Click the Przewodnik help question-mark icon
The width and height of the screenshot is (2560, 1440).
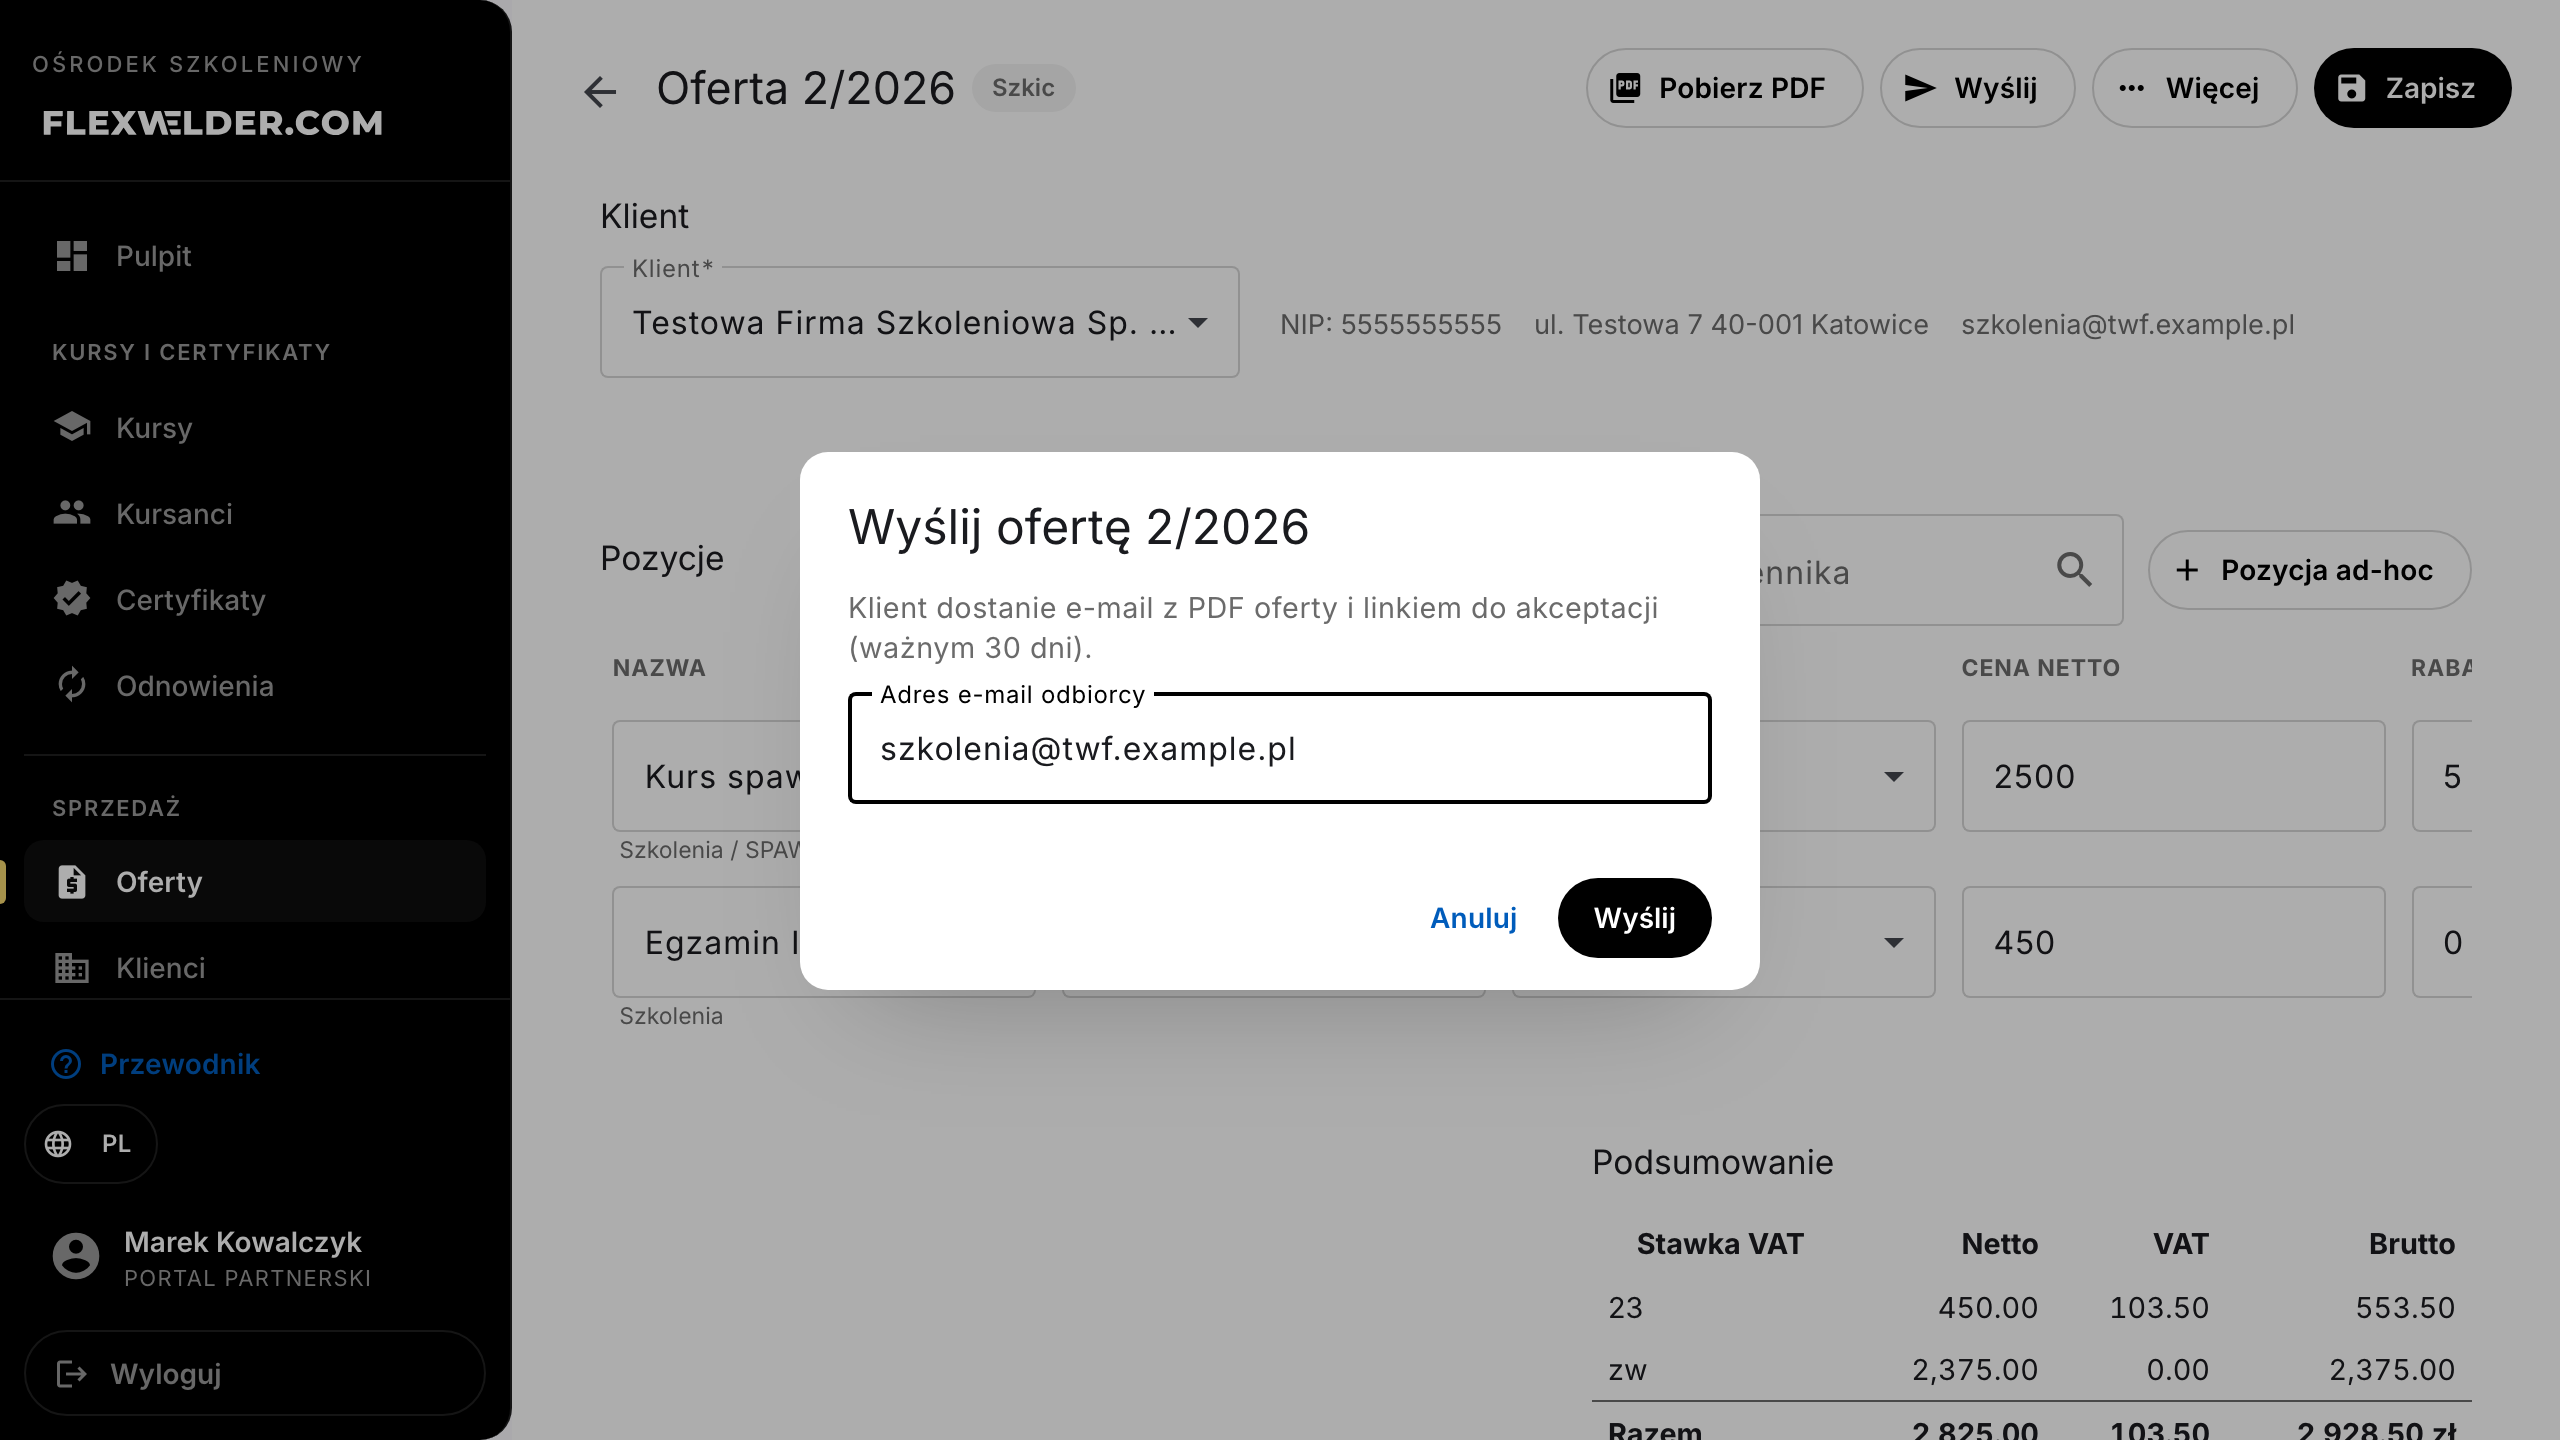pos(66,1064)
